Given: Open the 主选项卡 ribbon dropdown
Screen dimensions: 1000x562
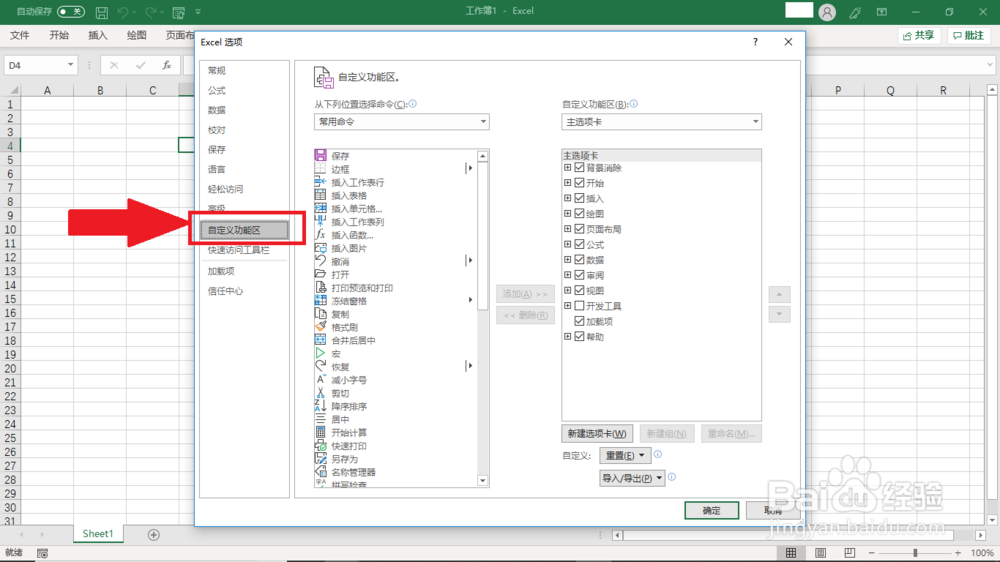Looking at the screenshot, I should click(661, 121).
